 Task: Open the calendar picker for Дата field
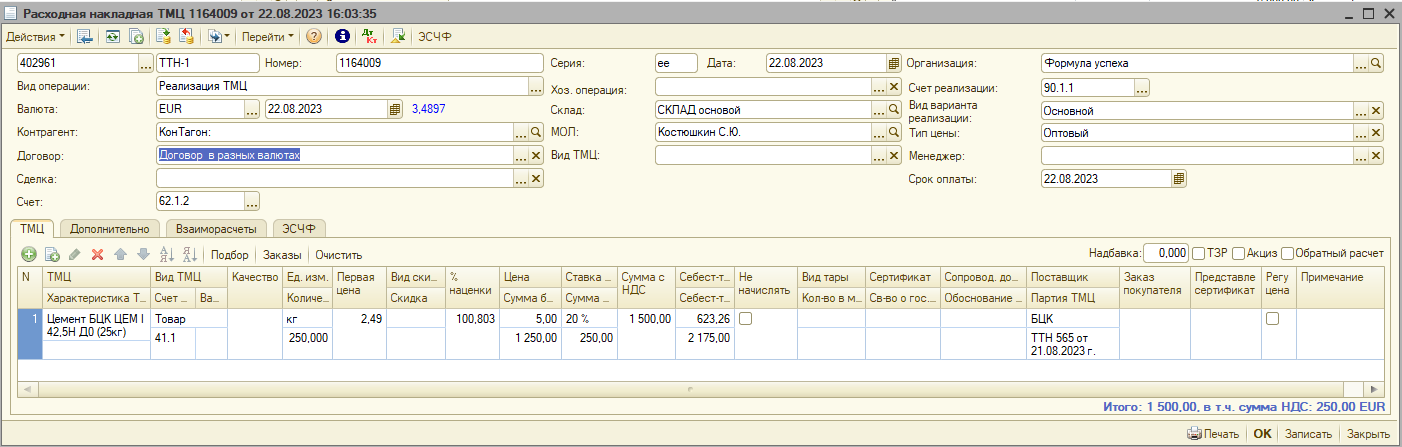(894, 63)
